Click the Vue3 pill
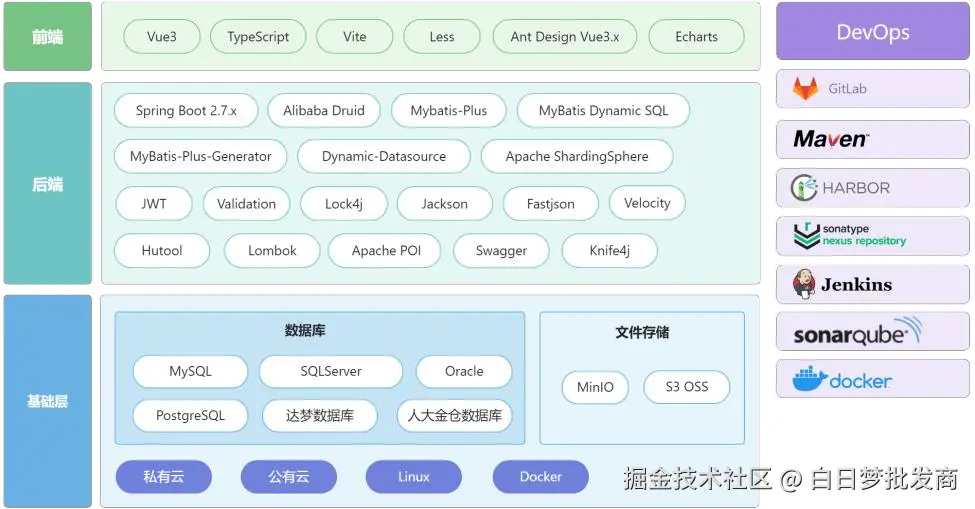 click(x=162, y=37)
